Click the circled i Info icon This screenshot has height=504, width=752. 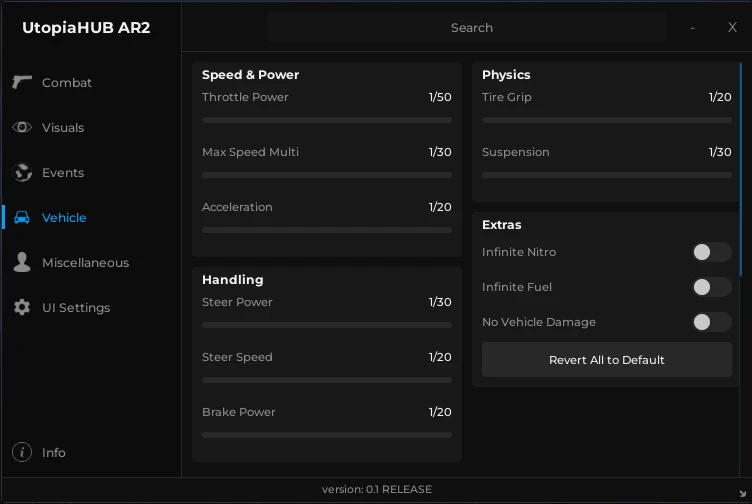tap(22, 452)
